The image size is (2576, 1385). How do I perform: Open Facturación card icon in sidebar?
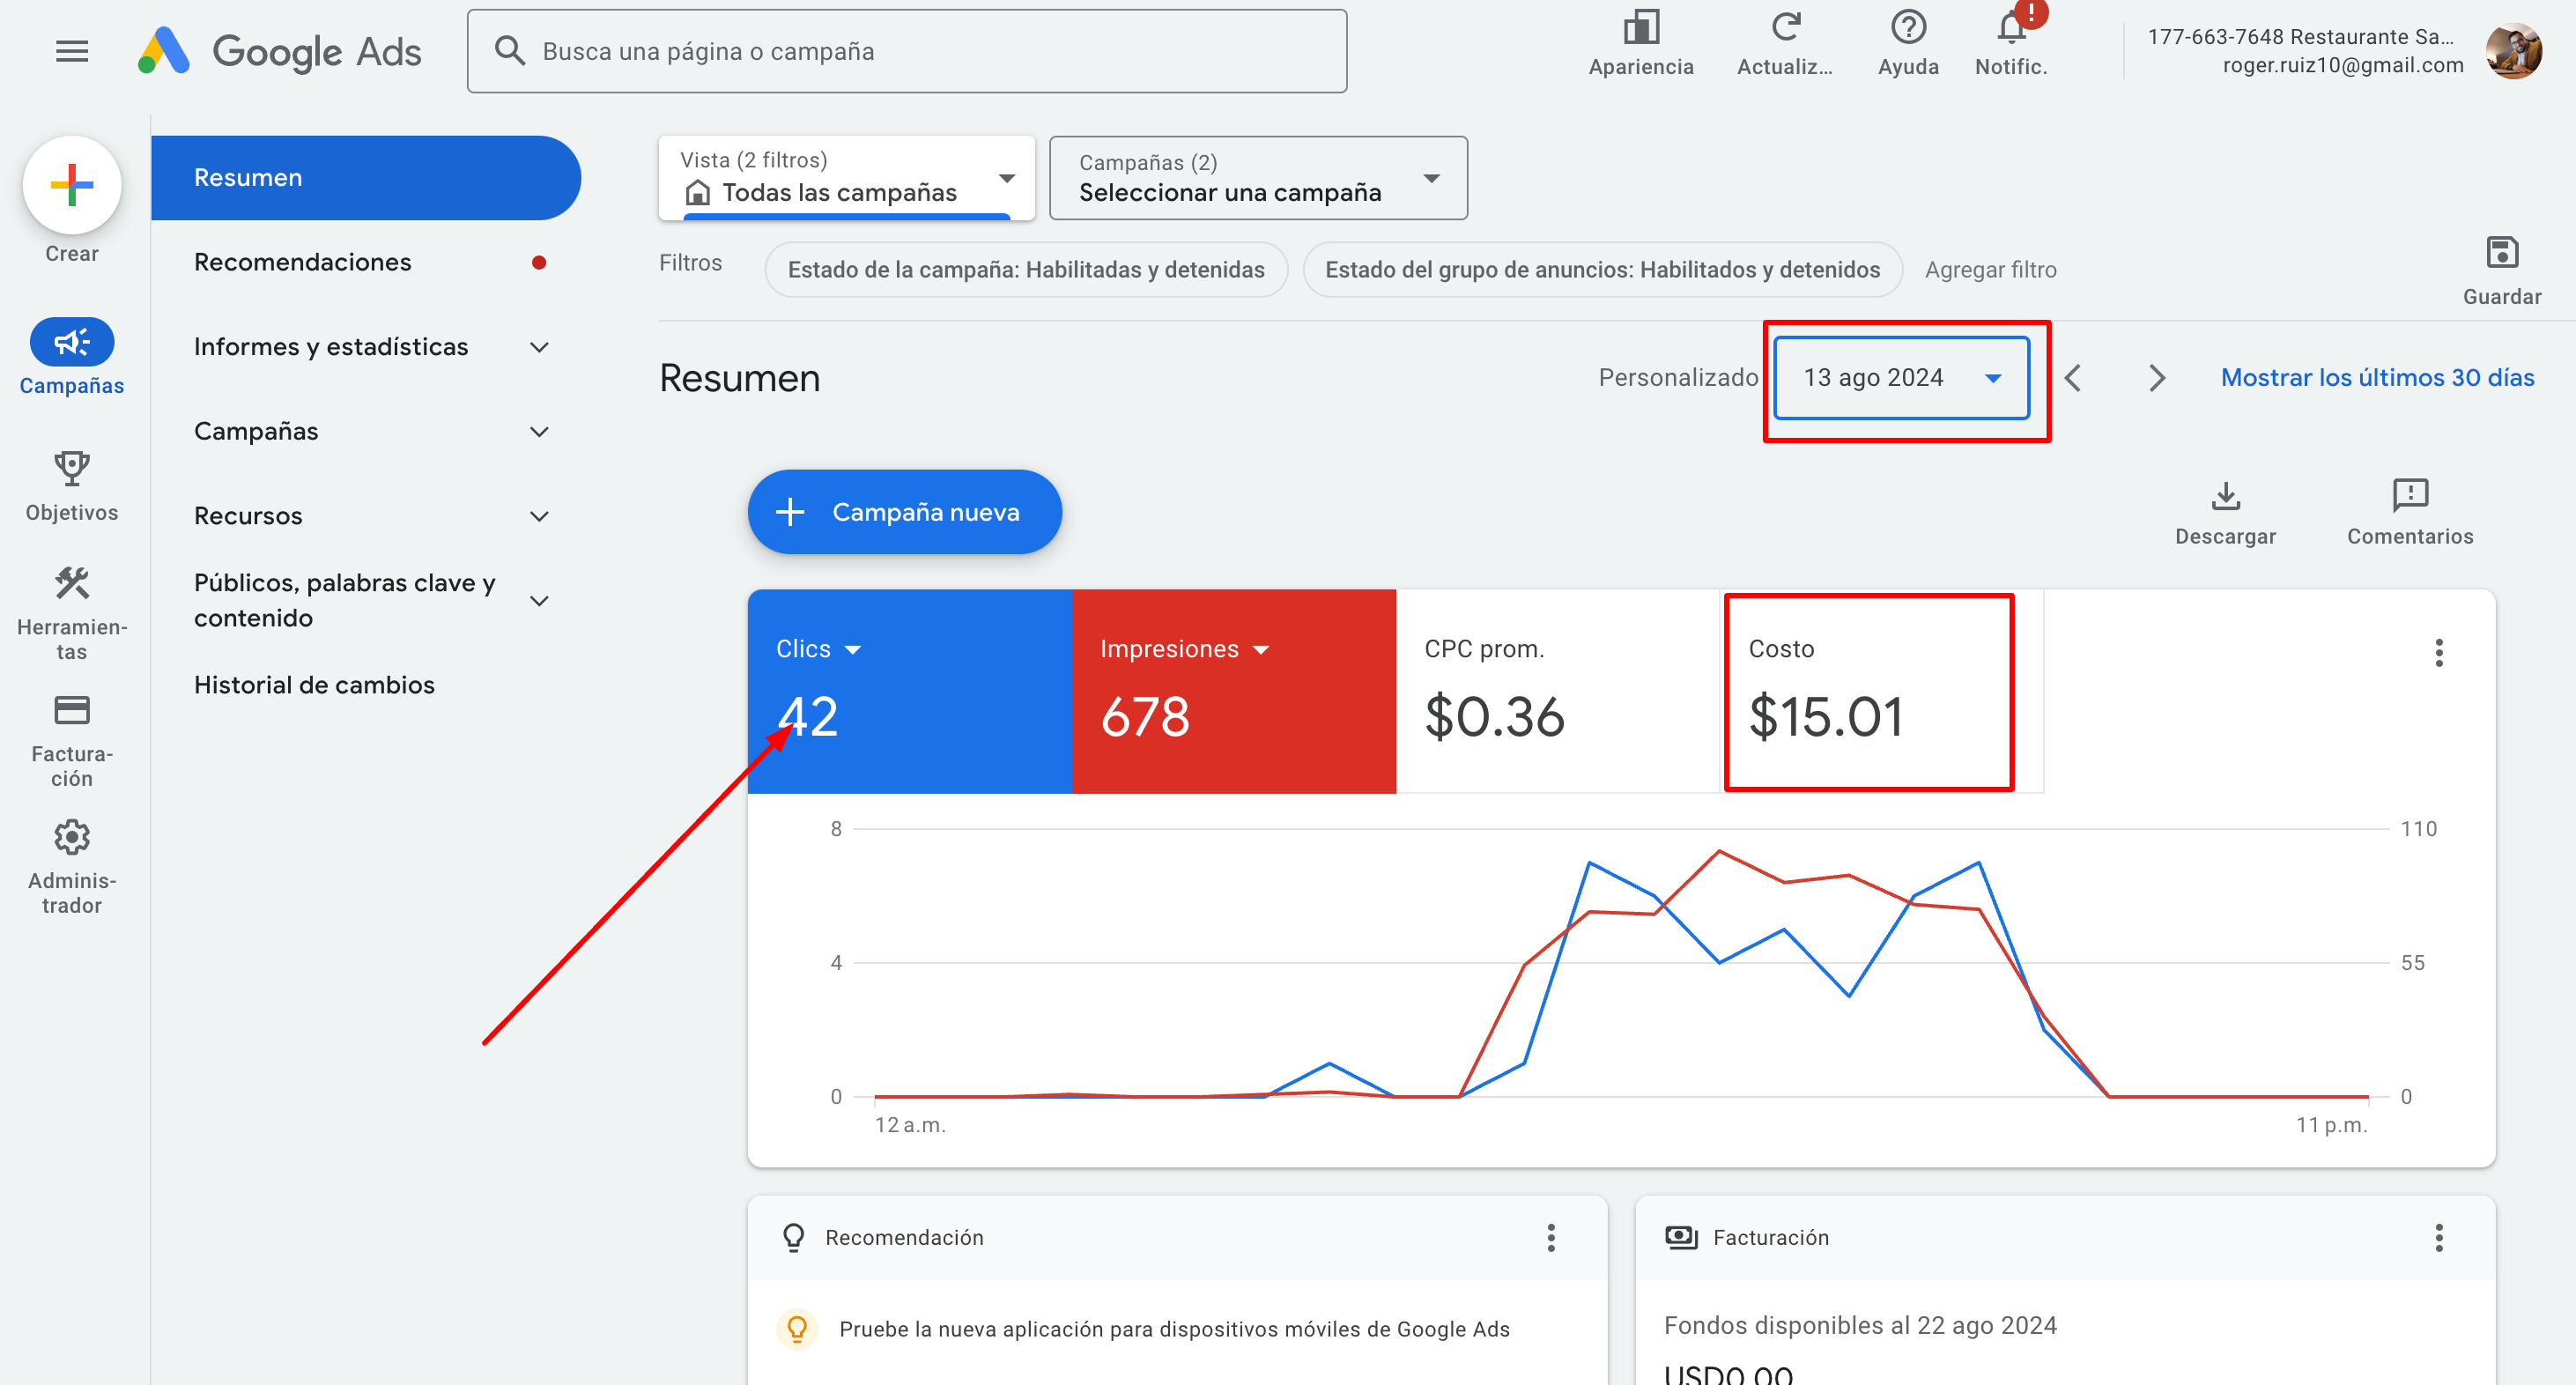coord(72,711)
